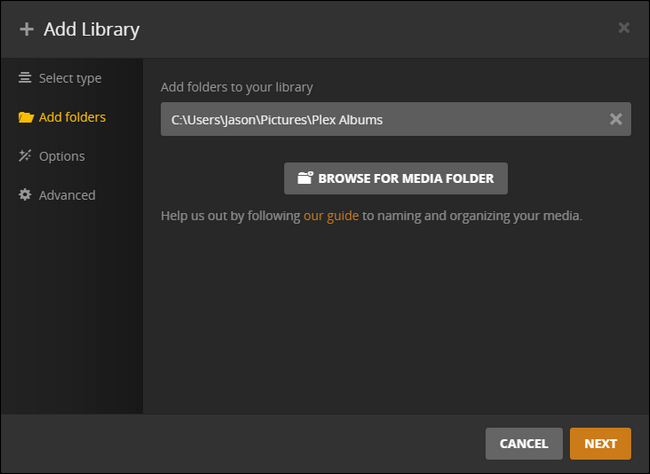Switch to the Add folders step

pos(72,117)
